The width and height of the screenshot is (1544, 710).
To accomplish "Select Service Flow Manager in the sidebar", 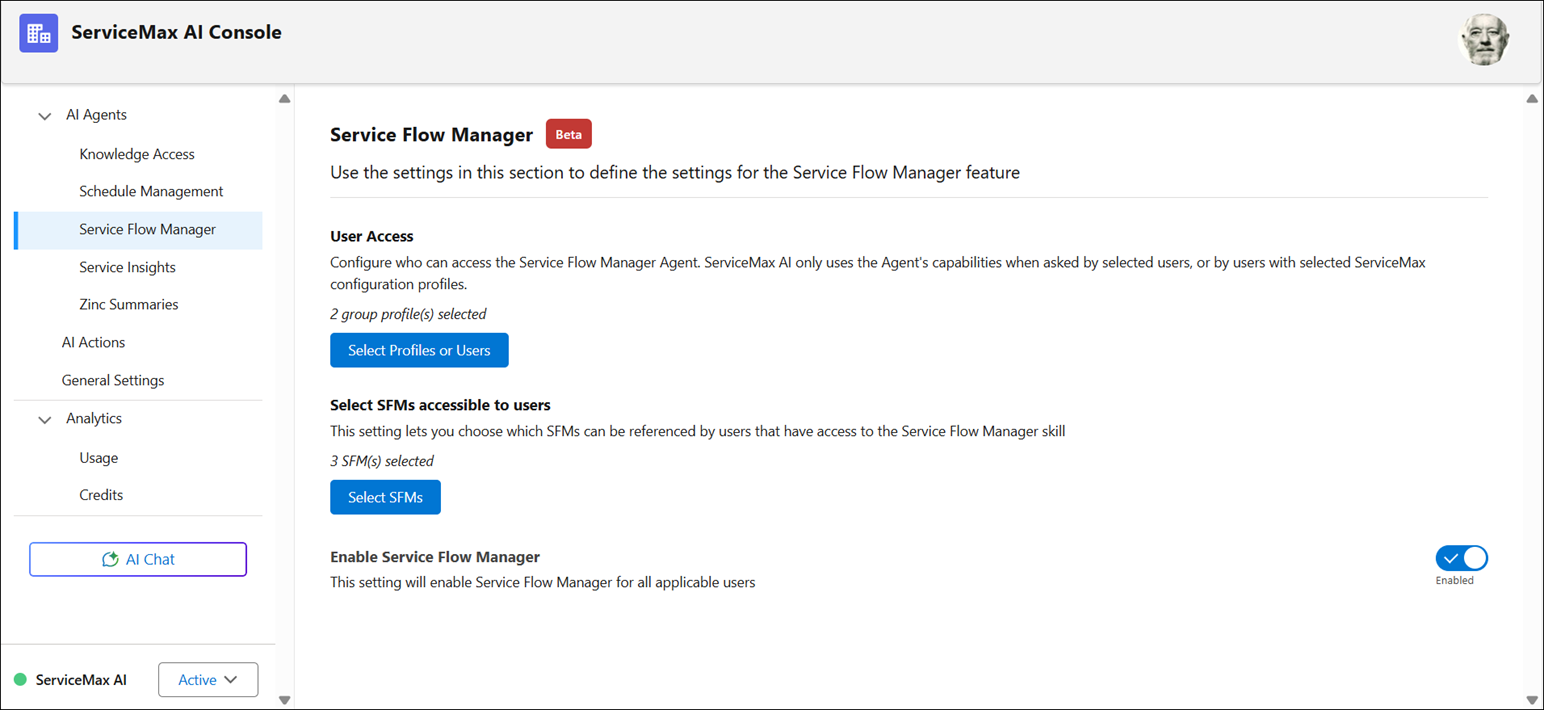I will click(138, 230).
